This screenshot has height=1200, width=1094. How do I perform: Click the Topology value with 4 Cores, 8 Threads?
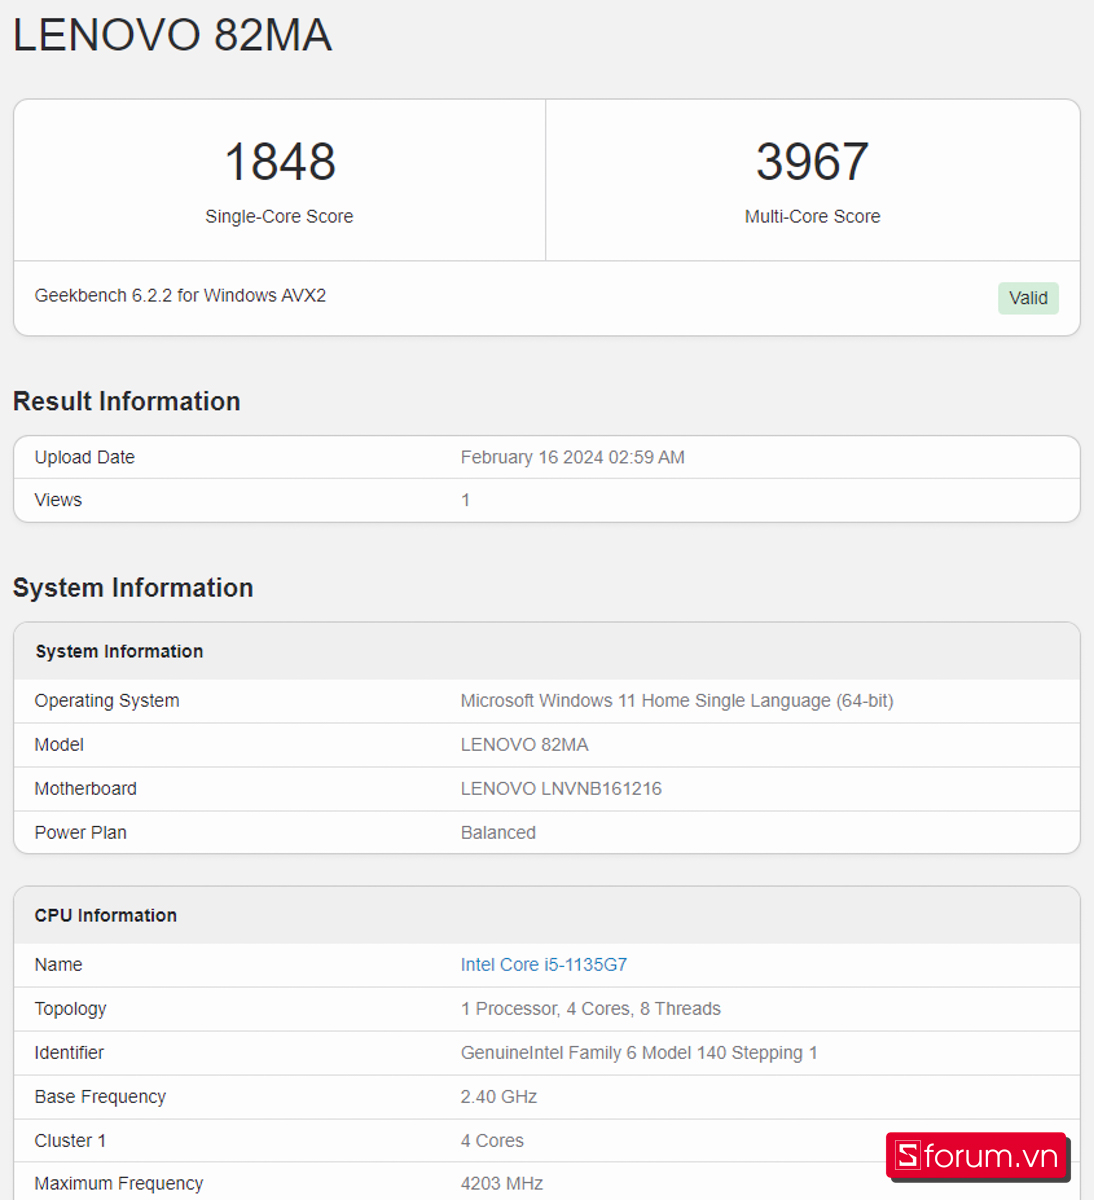click(x=590, y=1009)
